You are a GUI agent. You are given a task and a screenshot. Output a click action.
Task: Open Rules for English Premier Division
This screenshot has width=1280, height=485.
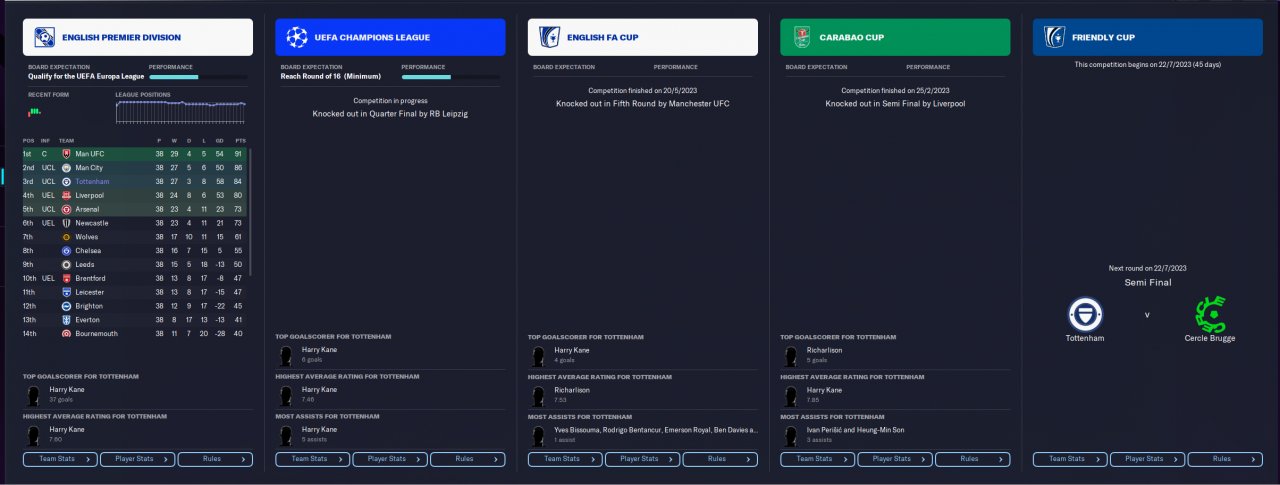[214, 459]
